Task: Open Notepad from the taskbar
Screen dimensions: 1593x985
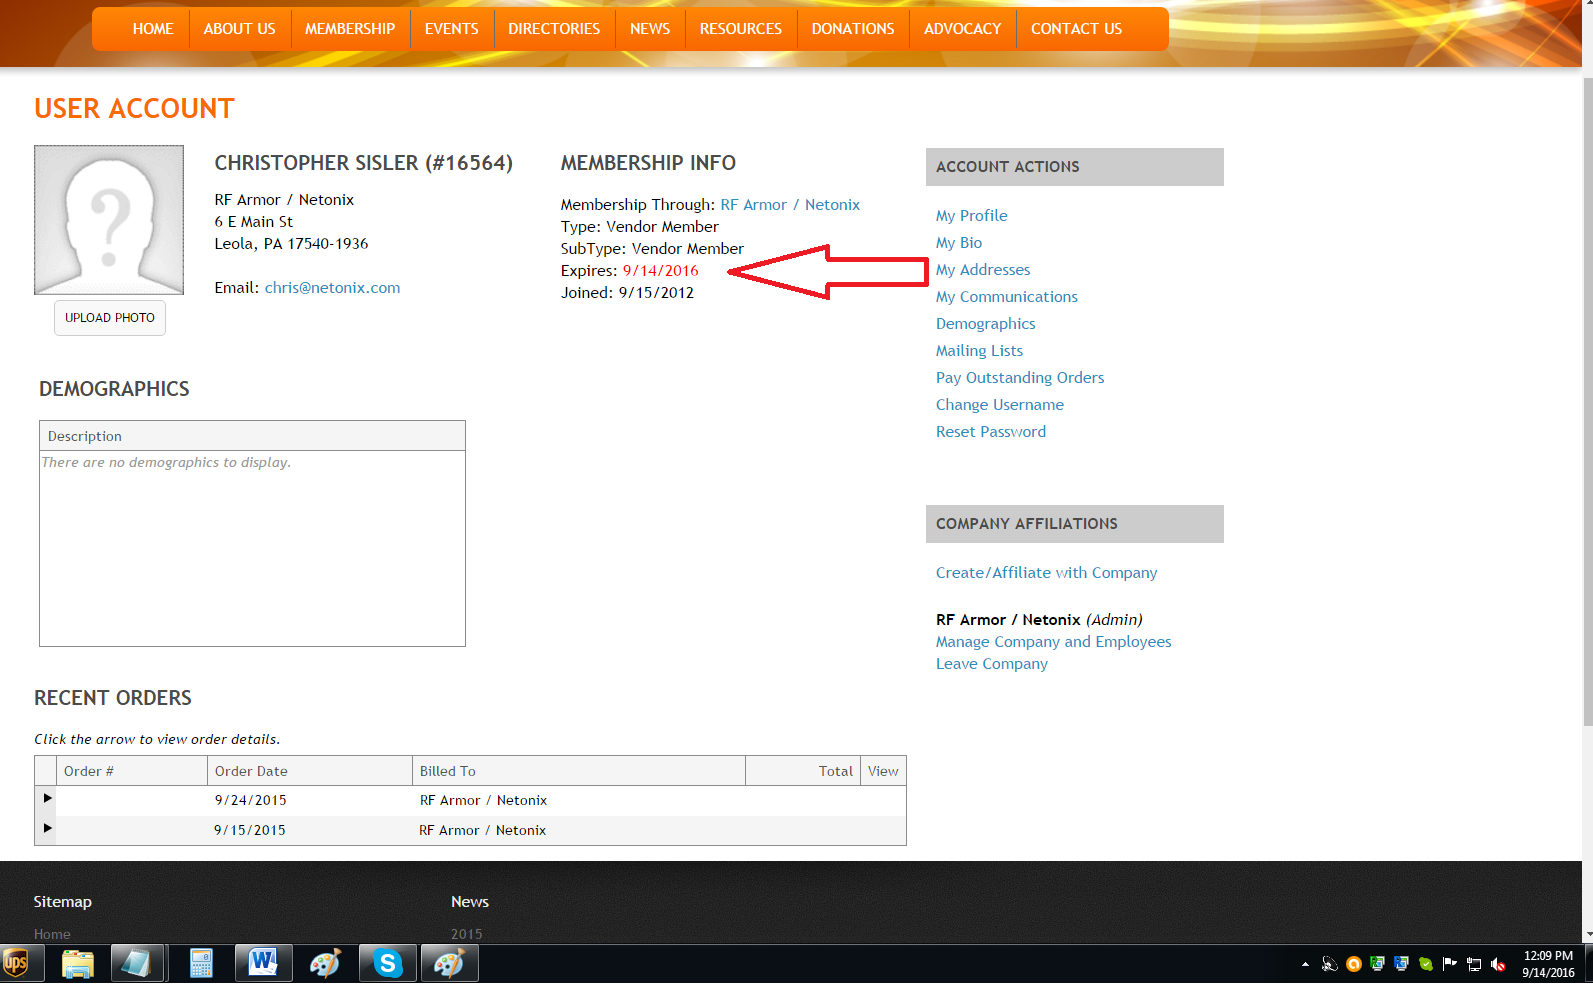Action: (x=137, y=963)
